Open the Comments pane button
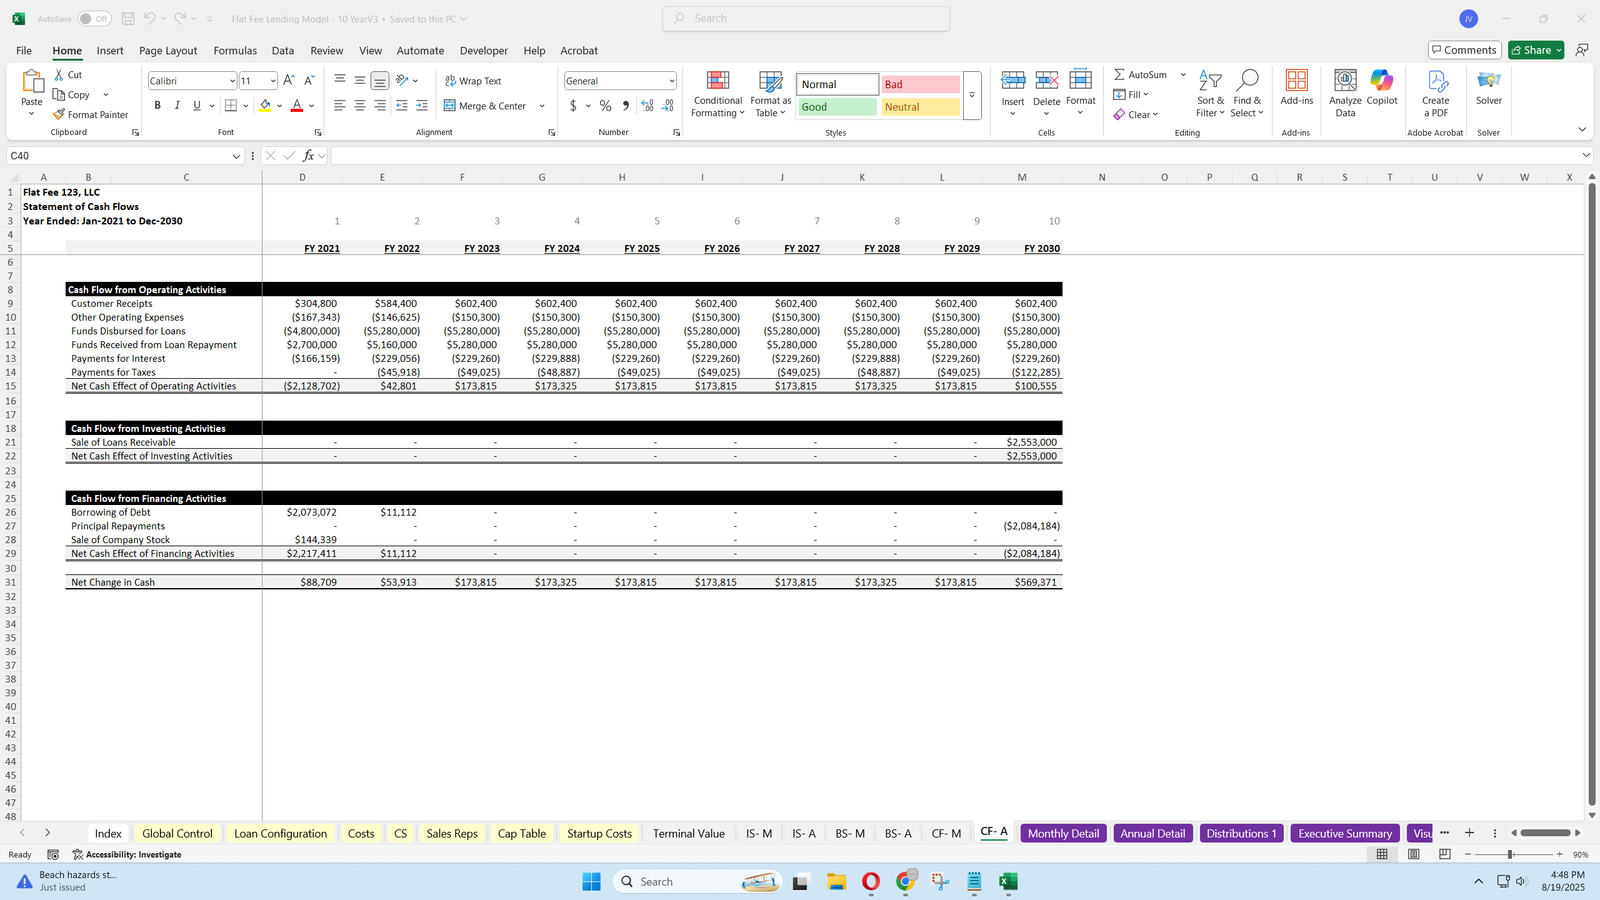The image size is (1600, 900). pos(1463,50)
